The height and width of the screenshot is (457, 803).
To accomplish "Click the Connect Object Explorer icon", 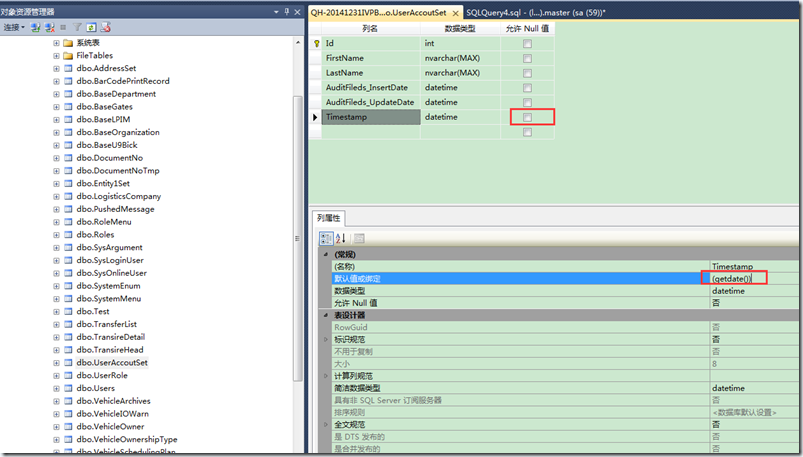I will (35, 27).
